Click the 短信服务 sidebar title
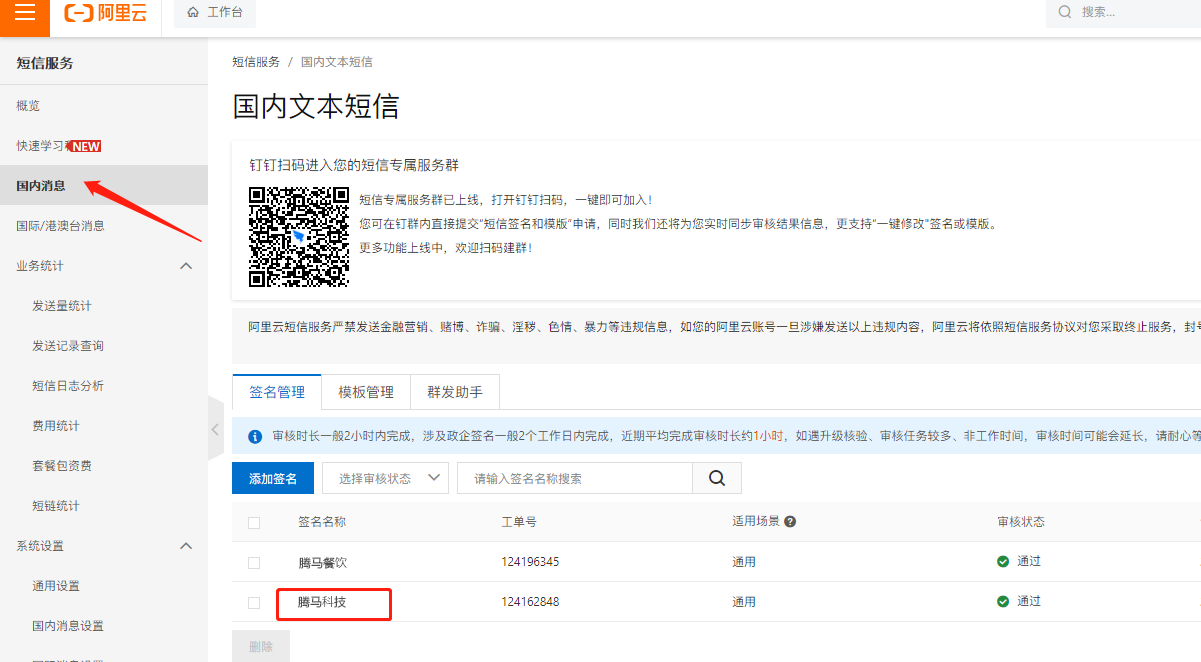The image size is (1201, 662). [45, 63]
